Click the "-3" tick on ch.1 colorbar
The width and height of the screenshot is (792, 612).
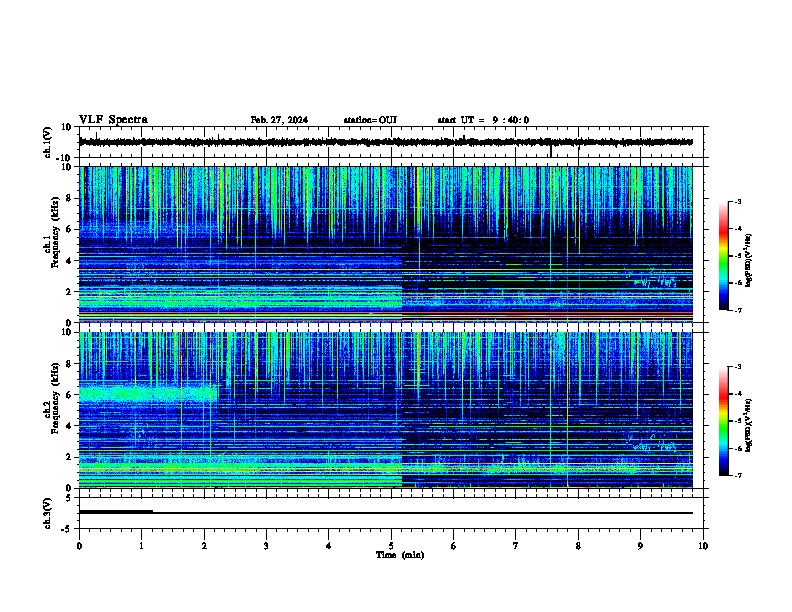click(737, 201)
